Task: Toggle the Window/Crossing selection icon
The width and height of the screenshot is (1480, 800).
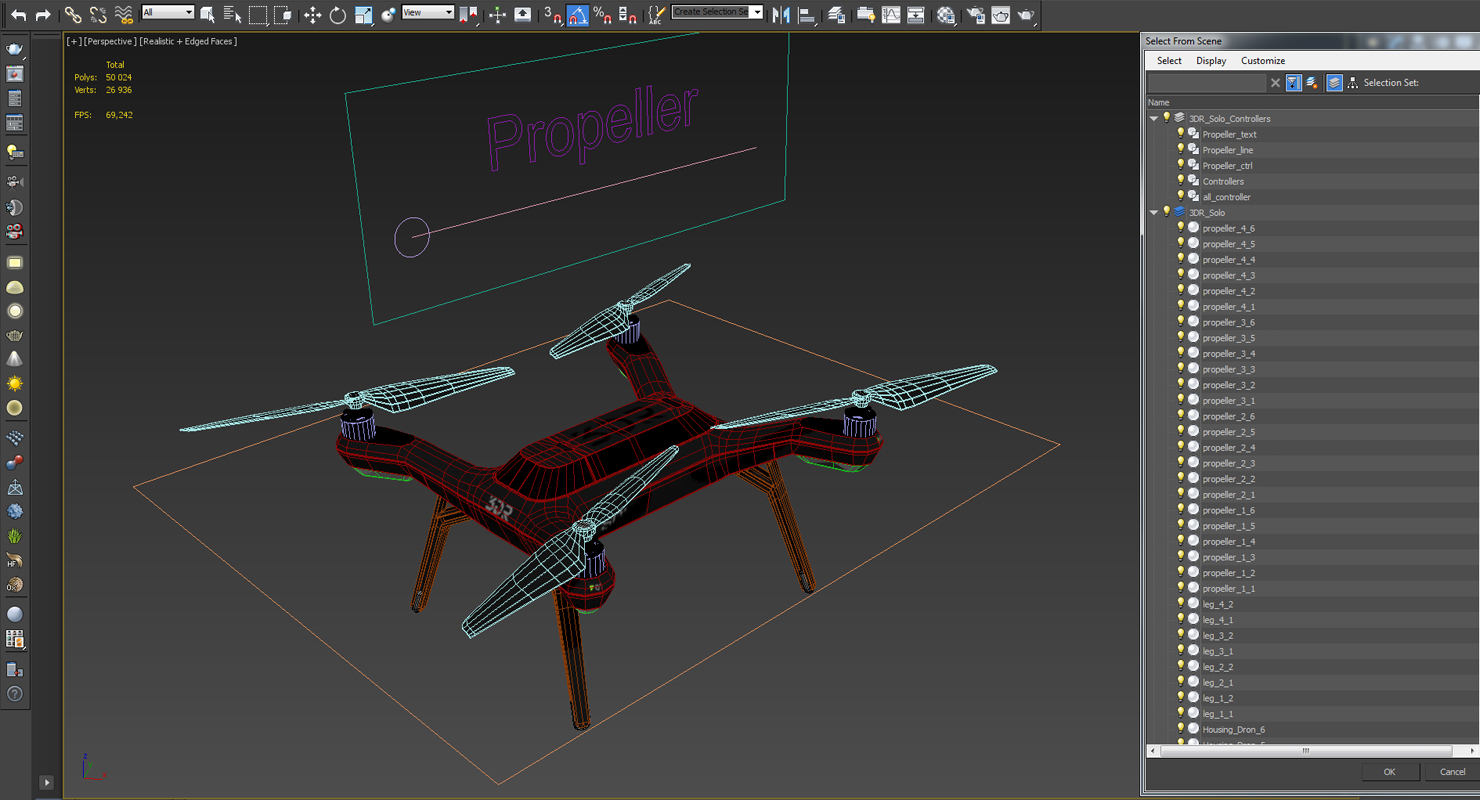Action: pos(283,14)
